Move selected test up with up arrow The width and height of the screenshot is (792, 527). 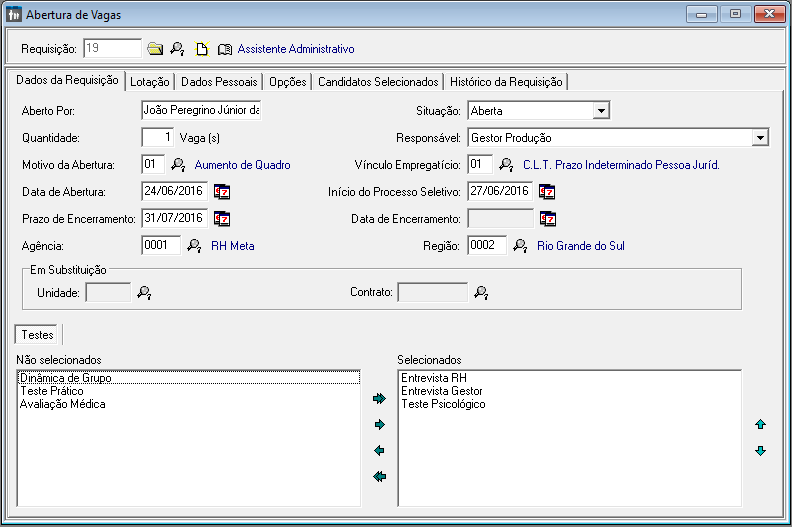tap(760, 424)
